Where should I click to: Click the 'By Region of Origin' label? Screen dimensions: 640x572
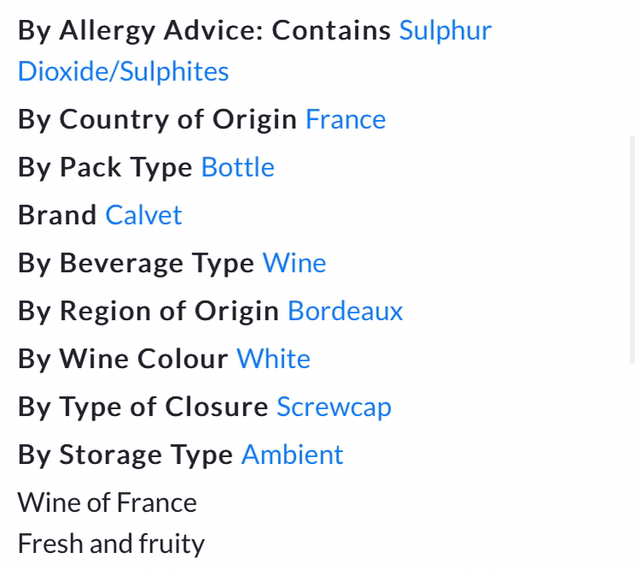148,311
